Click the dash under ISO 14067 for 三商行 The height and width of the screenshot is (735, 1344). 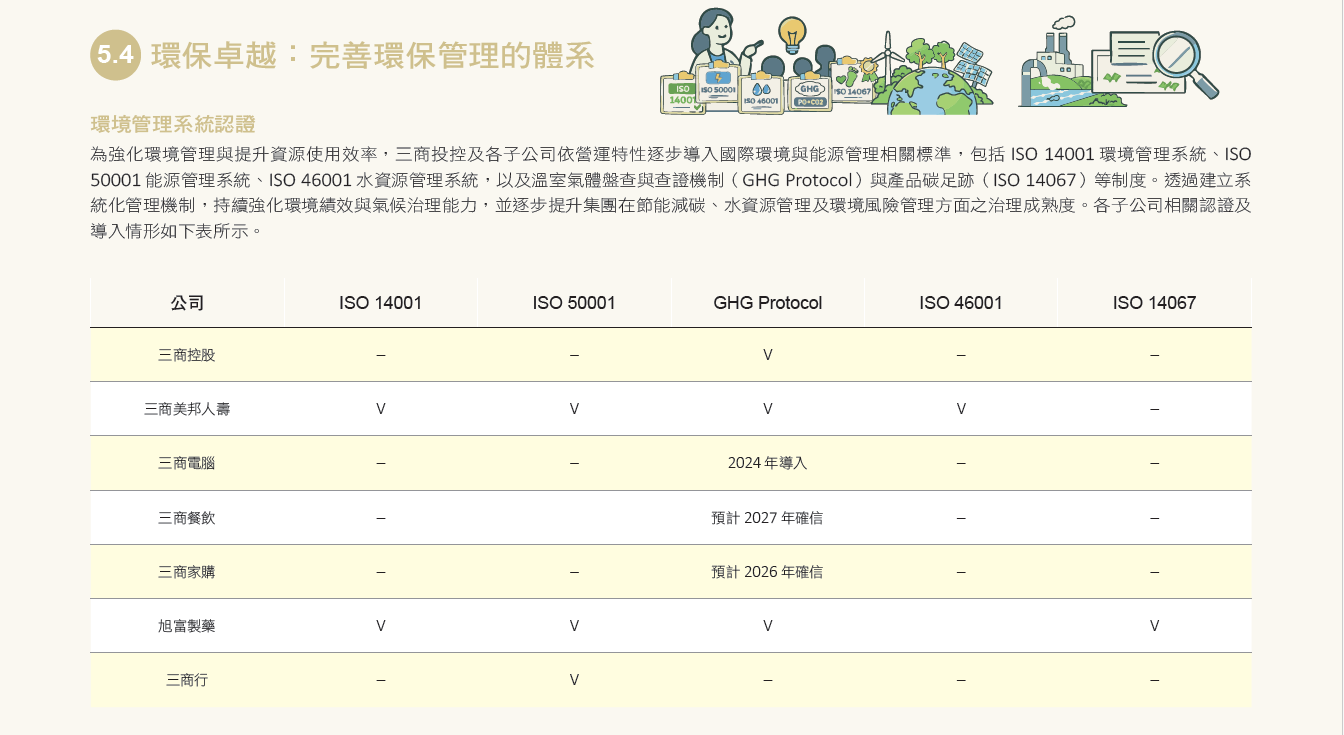click(x=1154, y=680)
